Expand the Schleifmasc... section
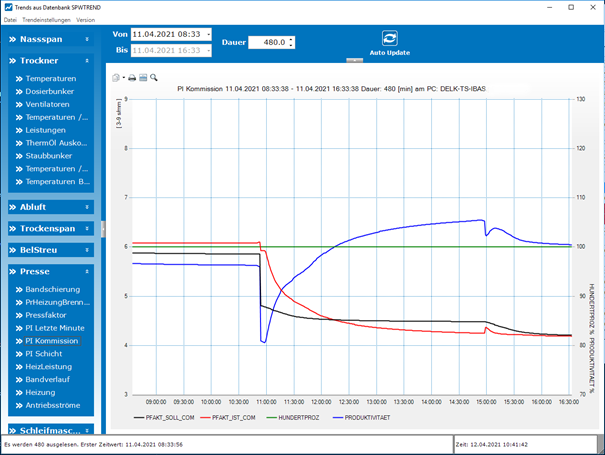605x455 pixels. pyautogui.click(x=87, y=430)
